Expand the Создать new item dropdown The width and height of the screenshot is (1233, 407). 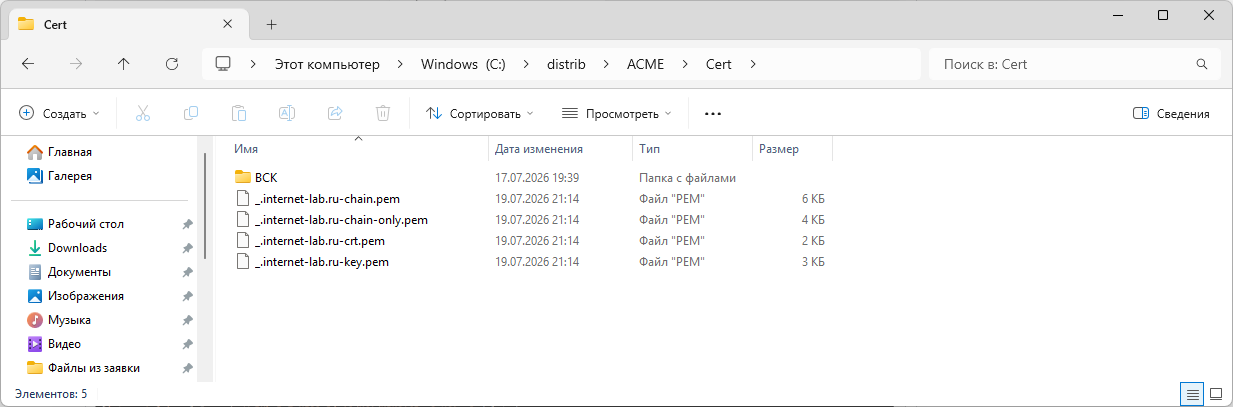click(60, 113)
